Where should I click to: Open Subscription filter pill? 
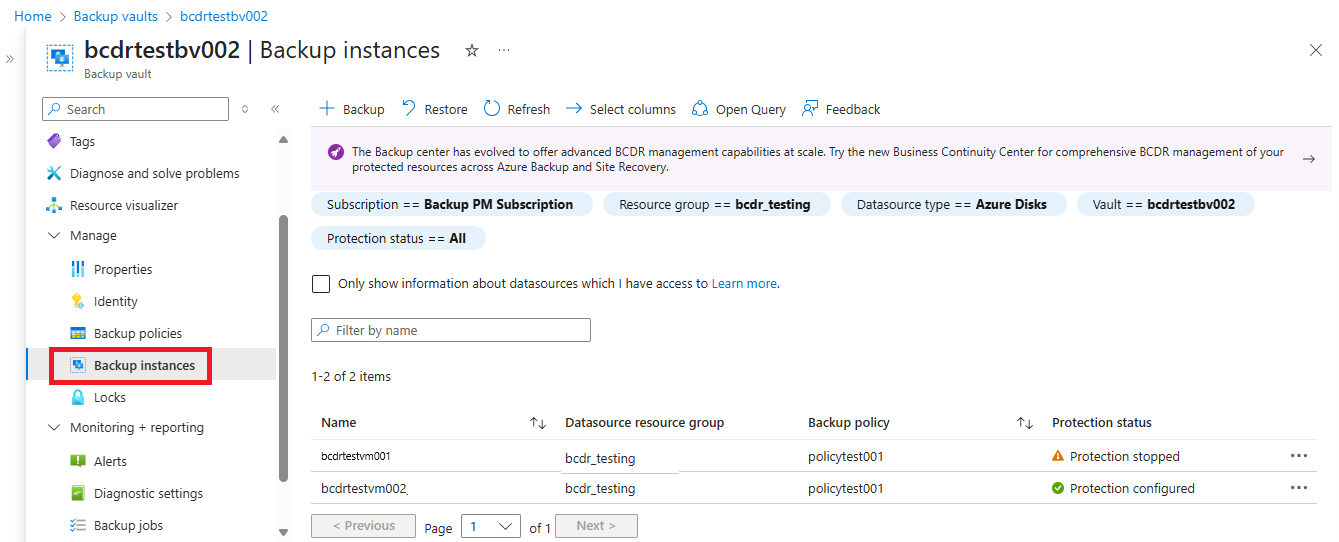point(450,204)
